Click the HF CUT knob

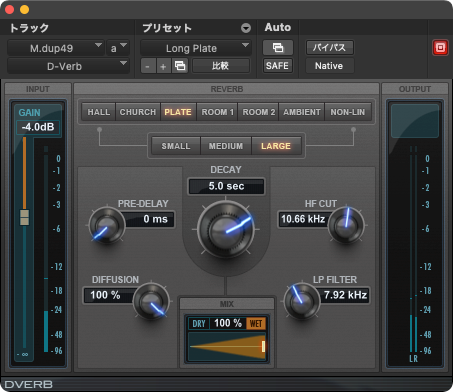[x=346, y=225]
